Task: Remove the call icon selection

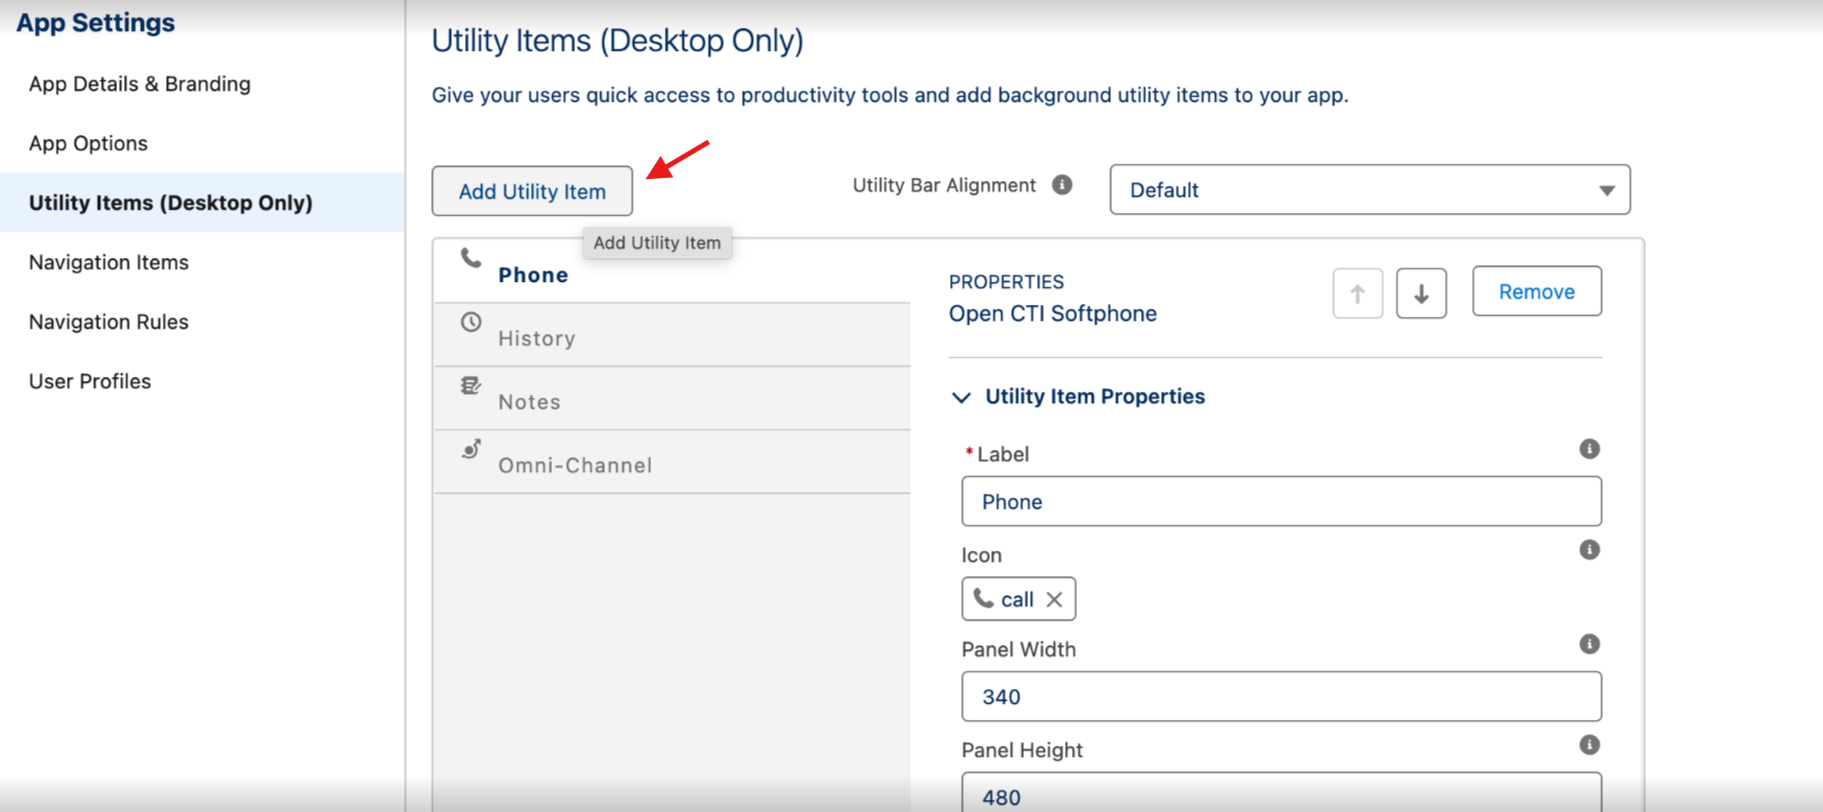Action: (1054, 599)
